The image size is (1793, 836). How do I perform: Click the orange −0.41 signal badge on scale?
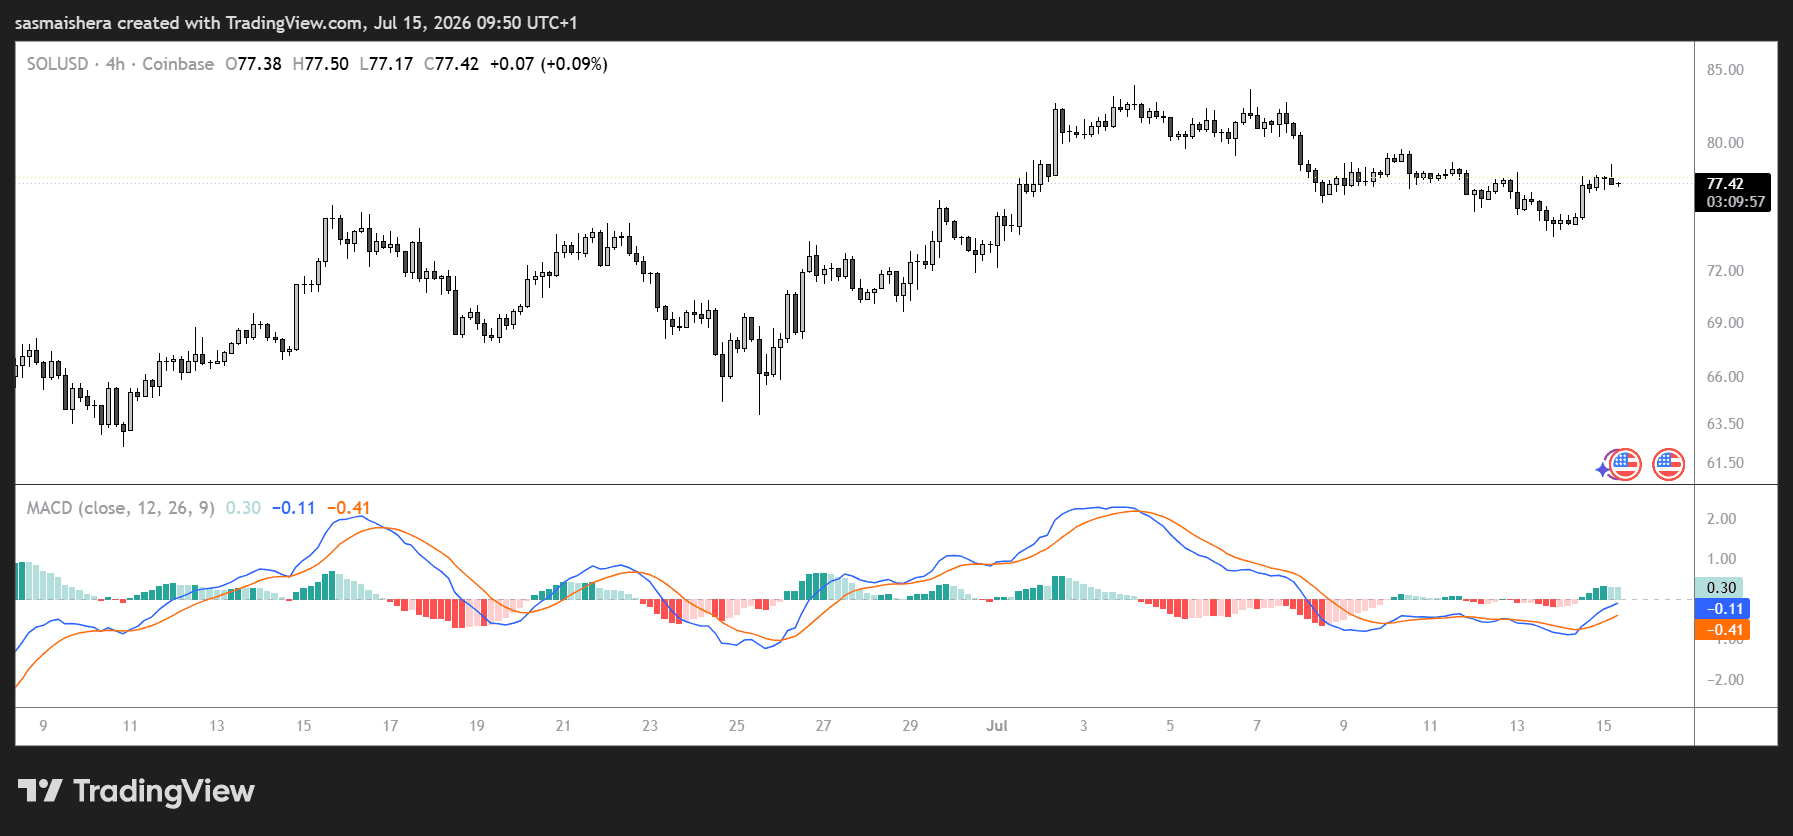point(1722,630)
